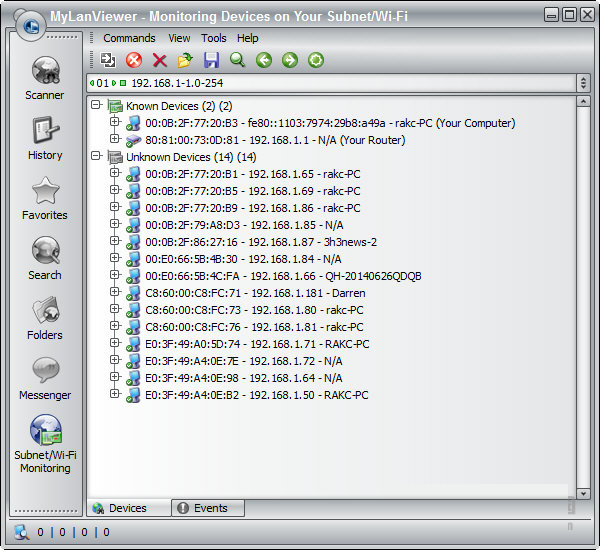600x550 pixels.
Task: Go to Favorites in the sidebar
Action: tap(44, 198)
